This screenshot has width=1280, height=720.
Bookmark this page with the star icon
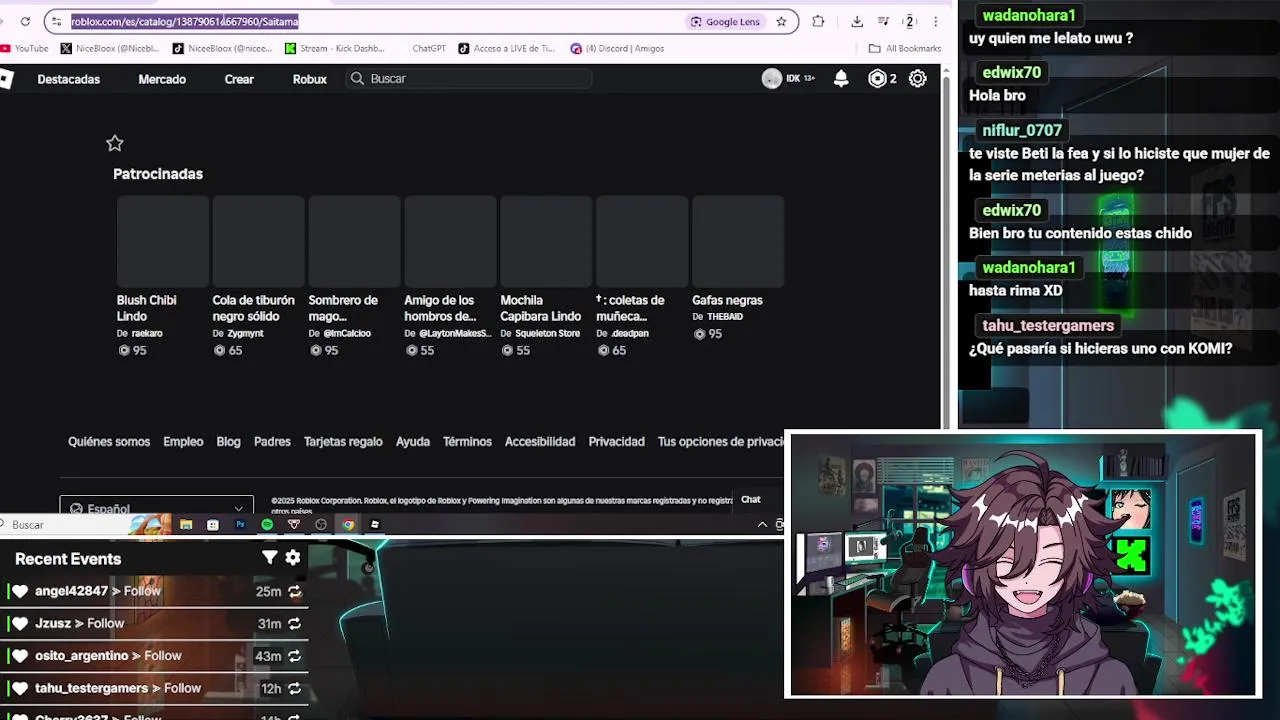tap(781, 21)
